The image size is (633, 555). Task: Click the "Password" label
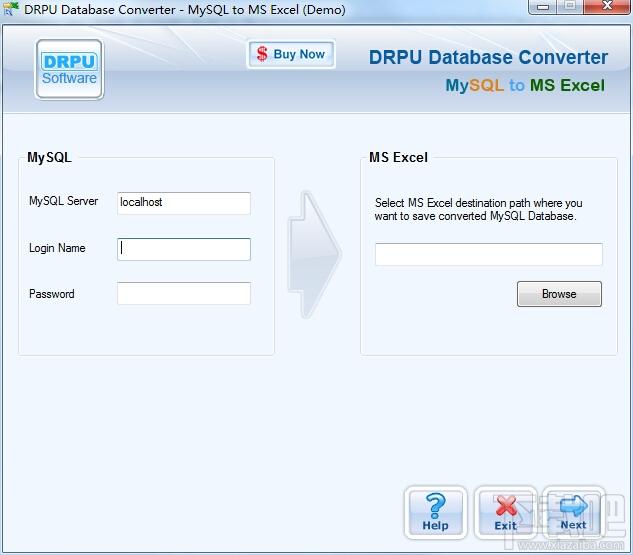click(52, 294)
